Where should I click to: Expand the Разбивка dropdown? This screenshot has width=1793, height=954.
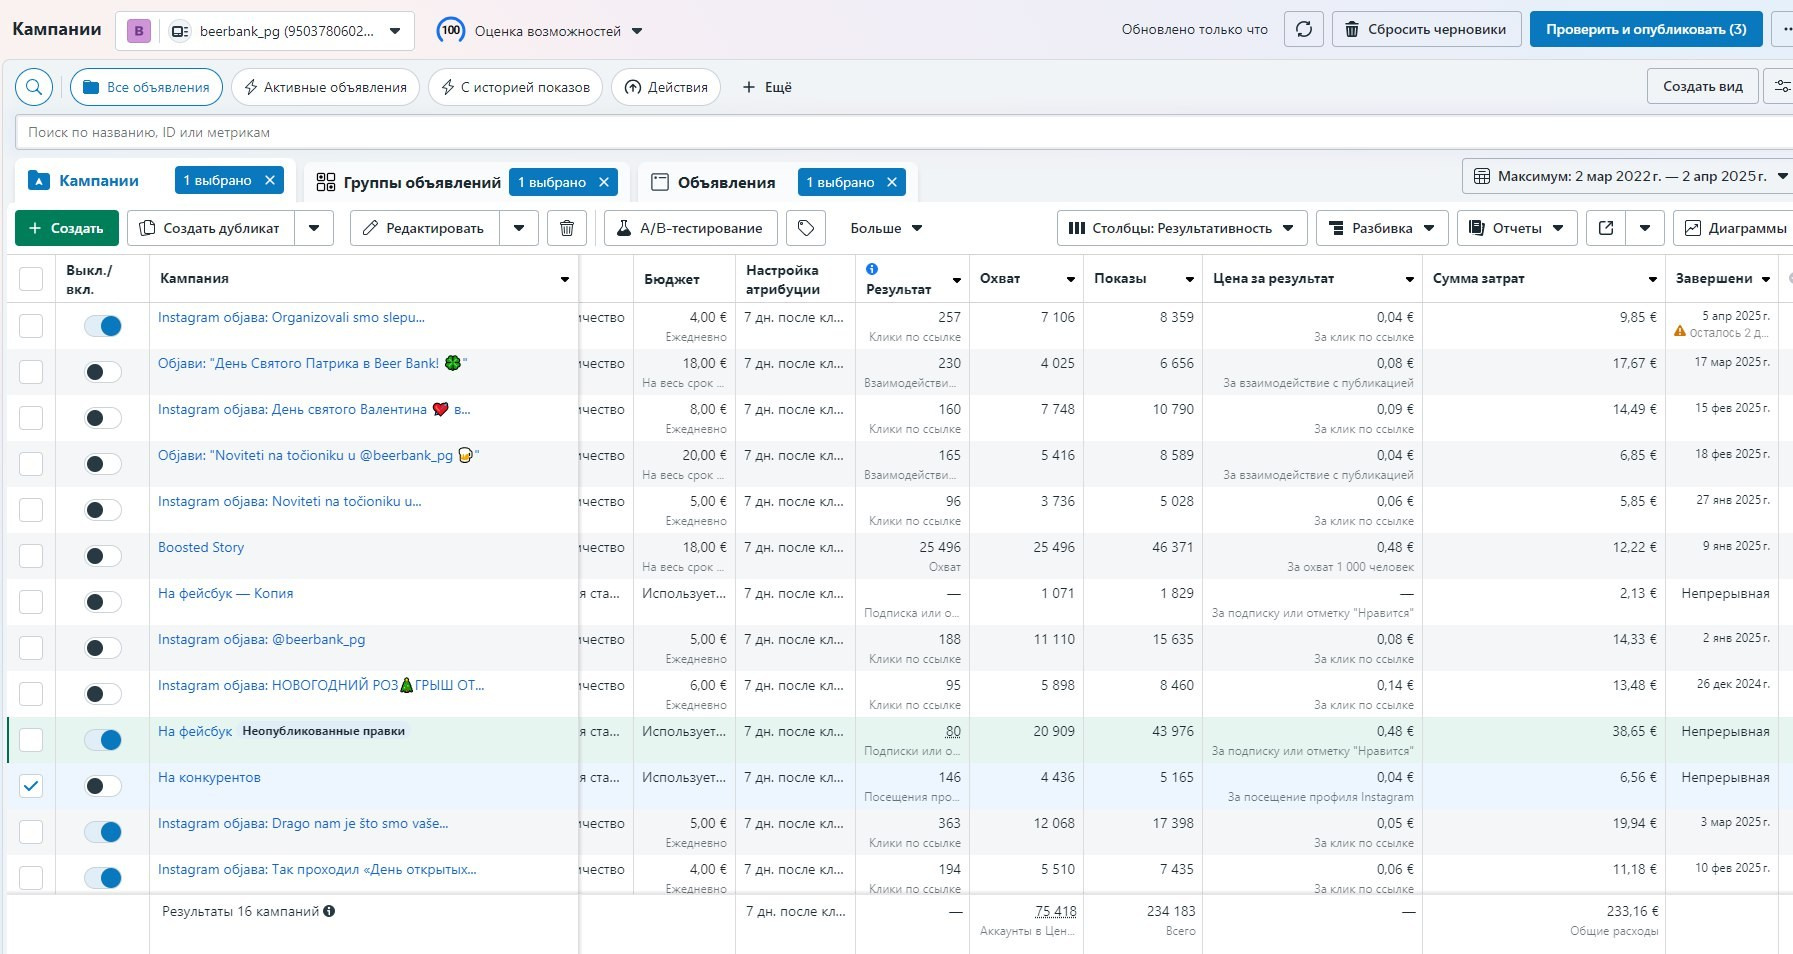(1381, 228)
